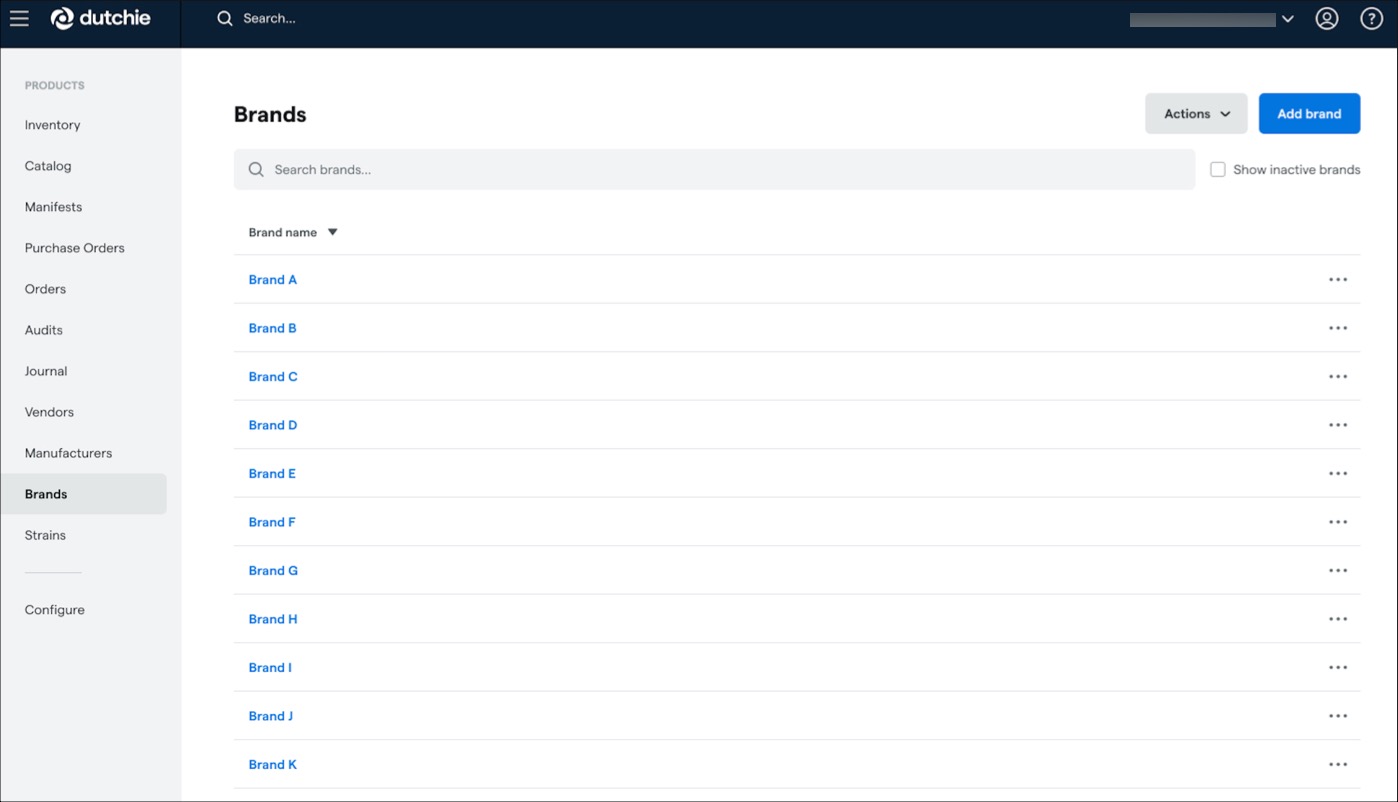Viewport: 1398px width, 802px height.
Task: Open more options for Brand E
Action: (x=1338, y=474)
